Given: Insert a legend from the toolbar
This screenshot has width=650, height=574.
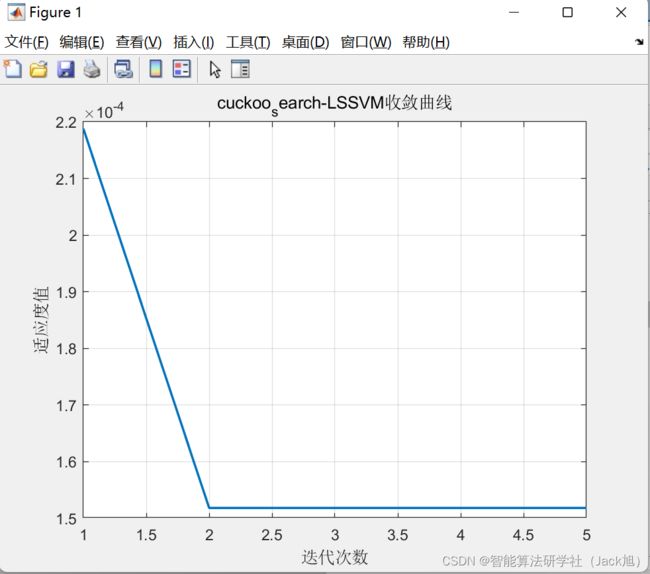Looking at the screenshot, I should pyautogui.click(x=182, y=69).
